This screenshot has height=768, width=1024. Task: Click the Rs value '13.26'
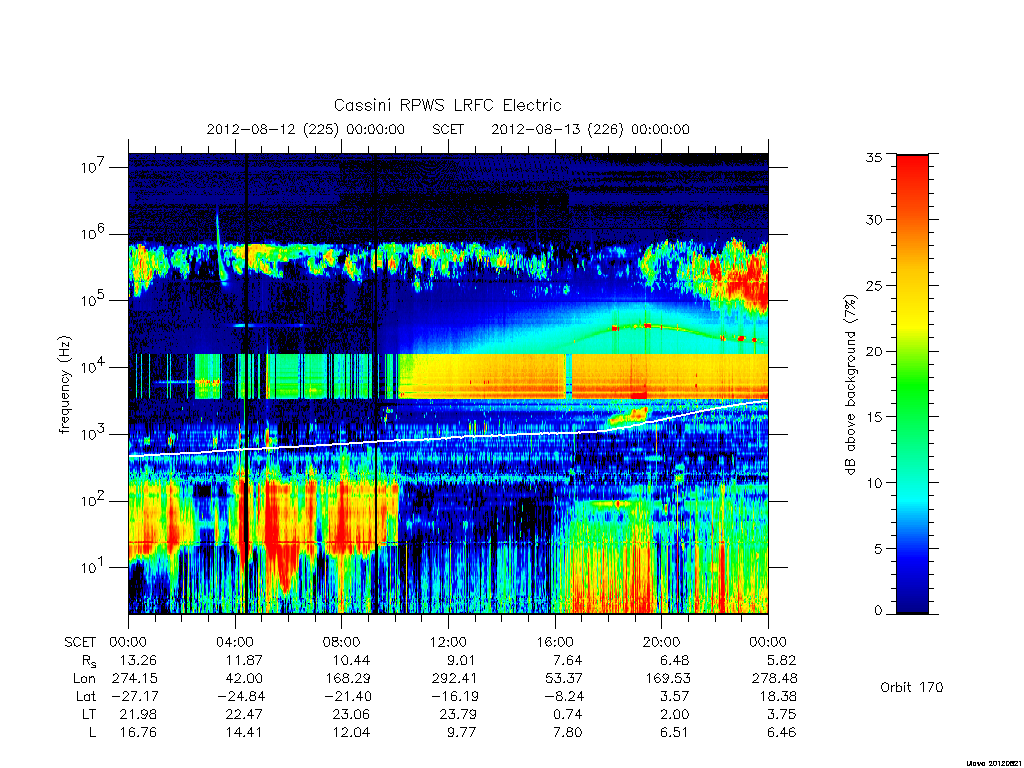138,660
